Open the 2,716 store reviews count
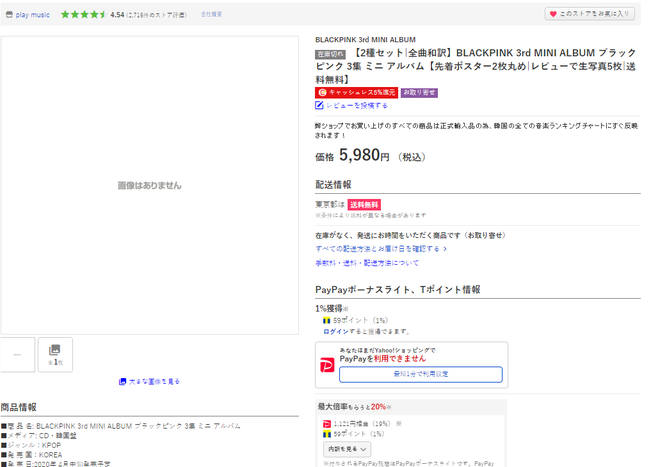 [x=157, y=15]
